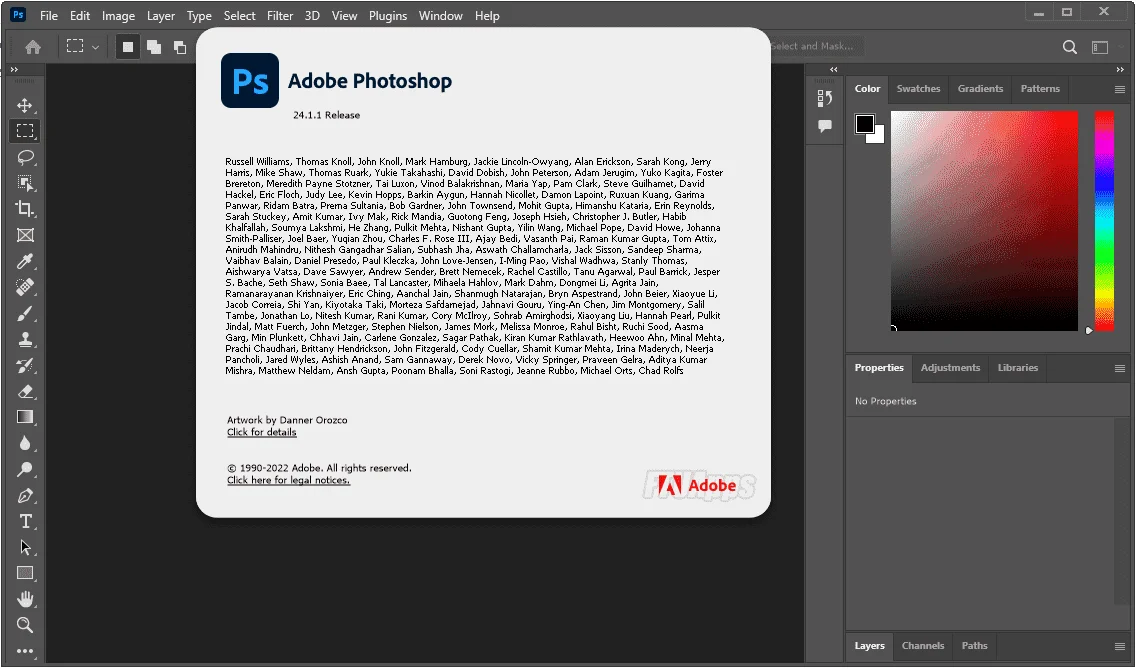Select the Lasso tool
Image resolution: width=1136 pixels, height=669 pixels.
click(25, 157)
